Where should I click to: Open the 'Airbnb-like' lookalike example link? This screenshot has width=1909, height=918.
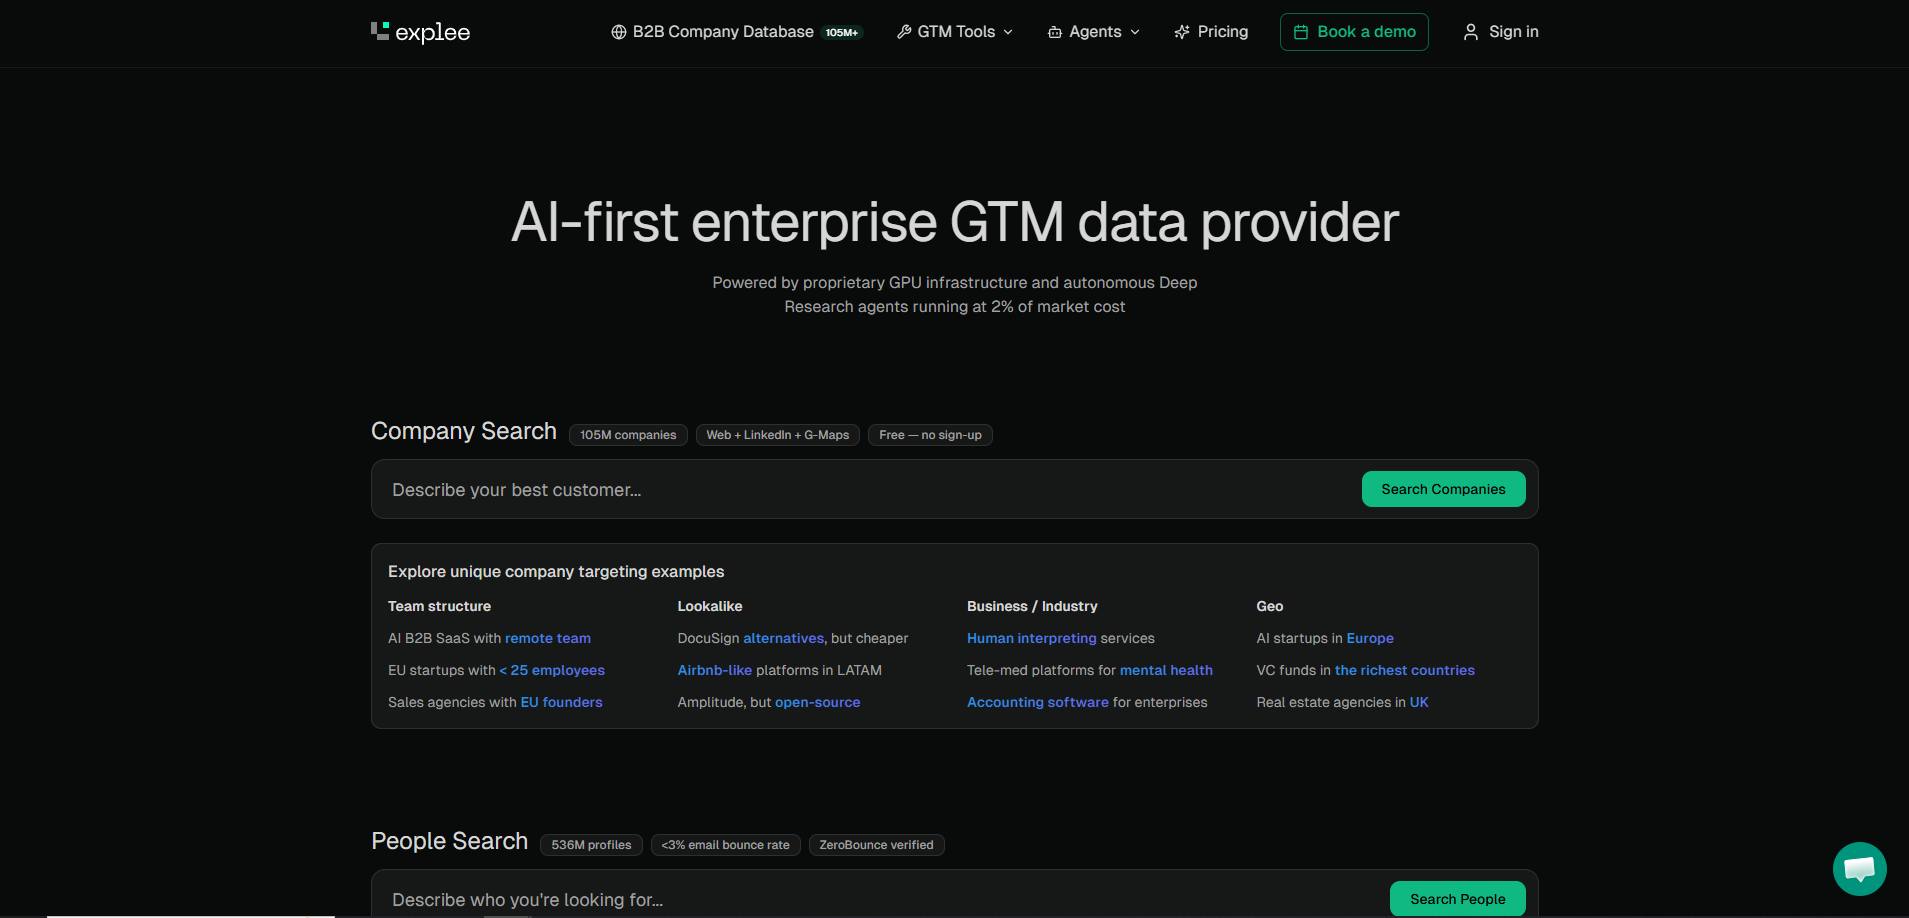click(x=714, y=670)
